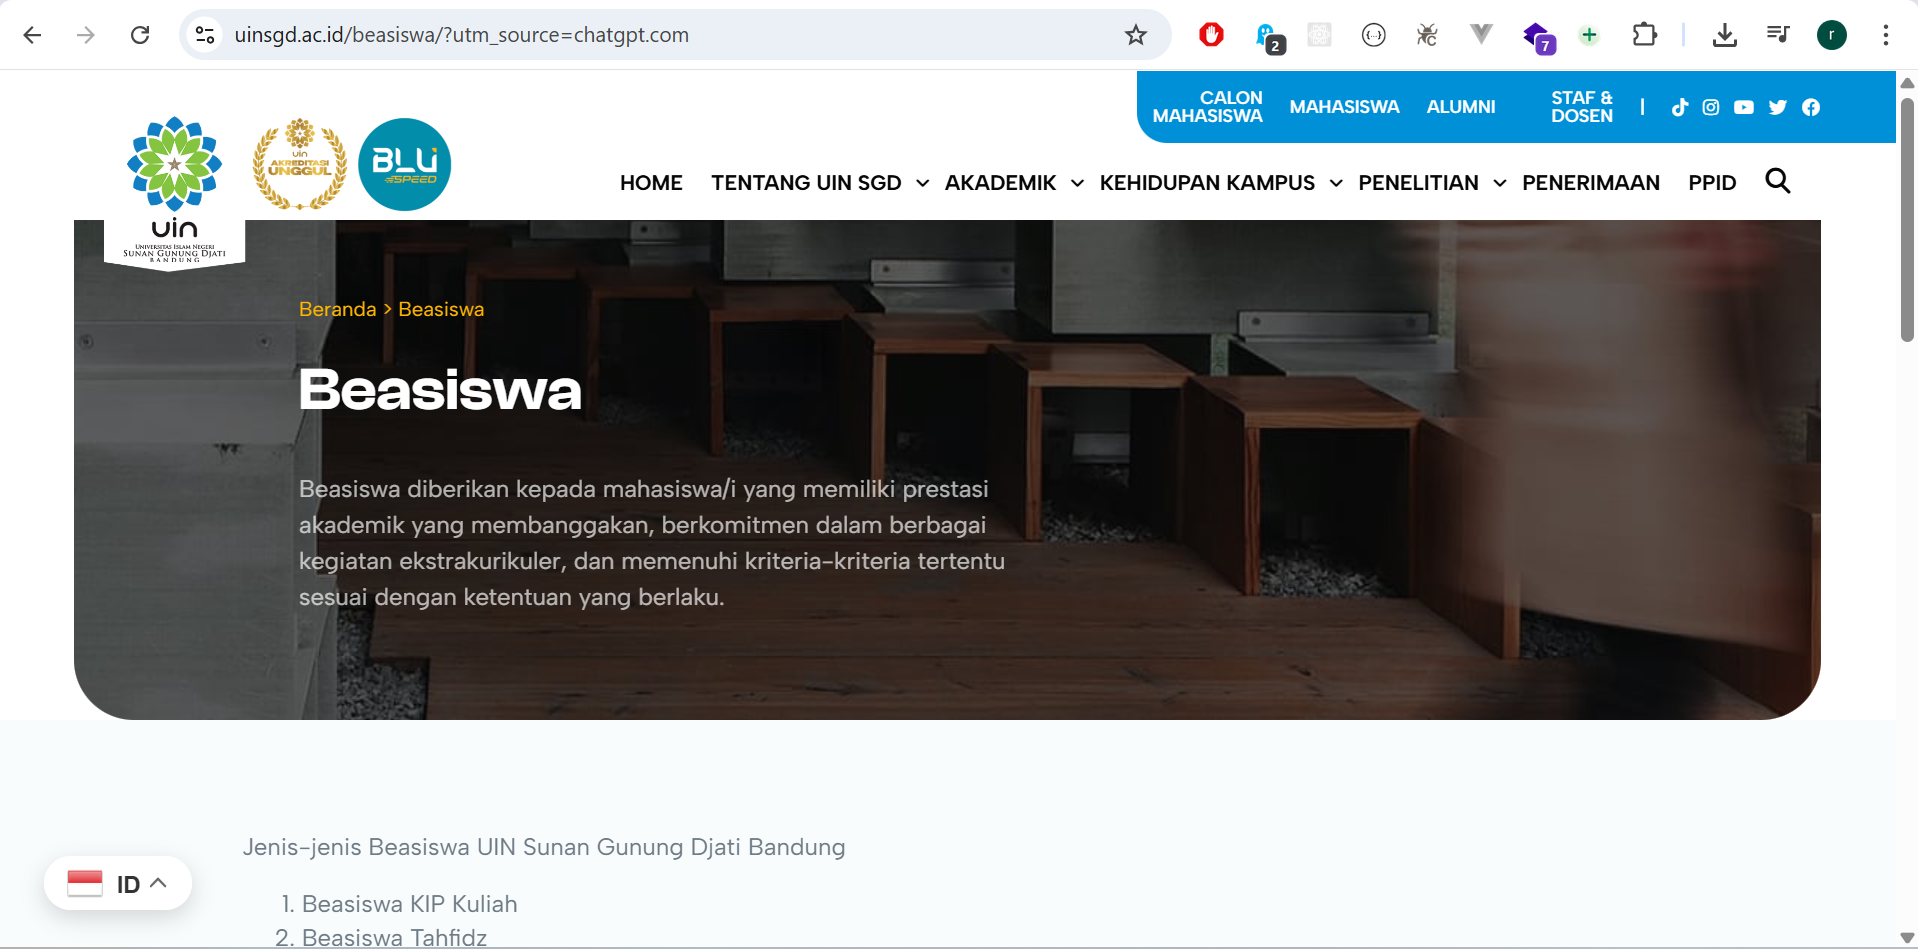Reload the page
The height and width of the screenshot is (949, 1918).
(140, 35)
